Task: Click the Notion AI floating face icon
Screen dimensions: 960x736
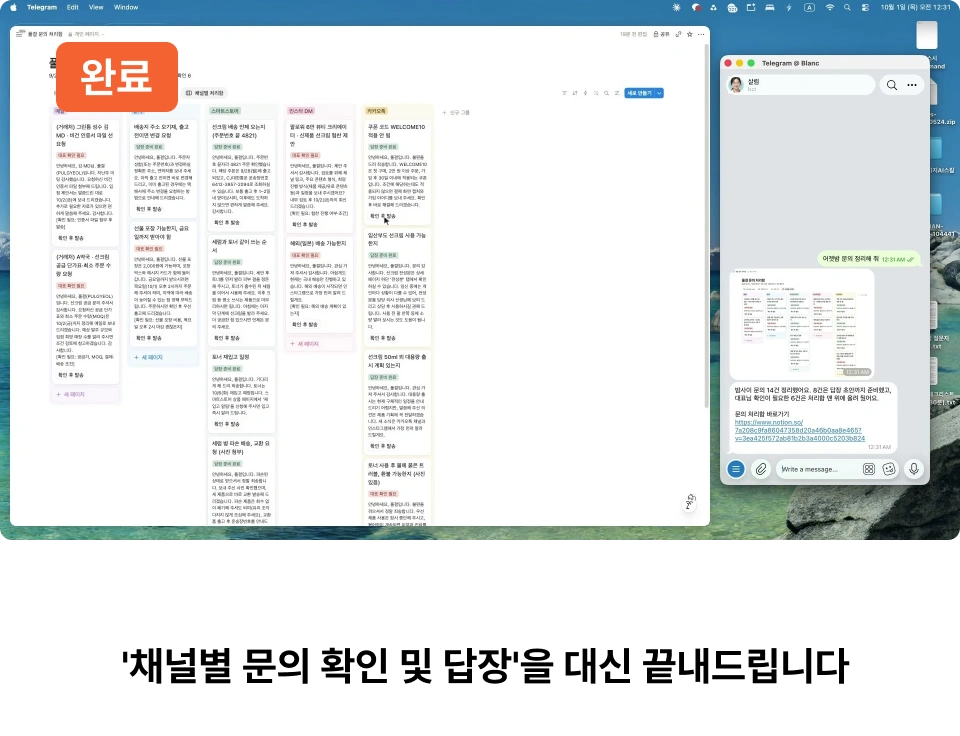Action: [690, 503]
